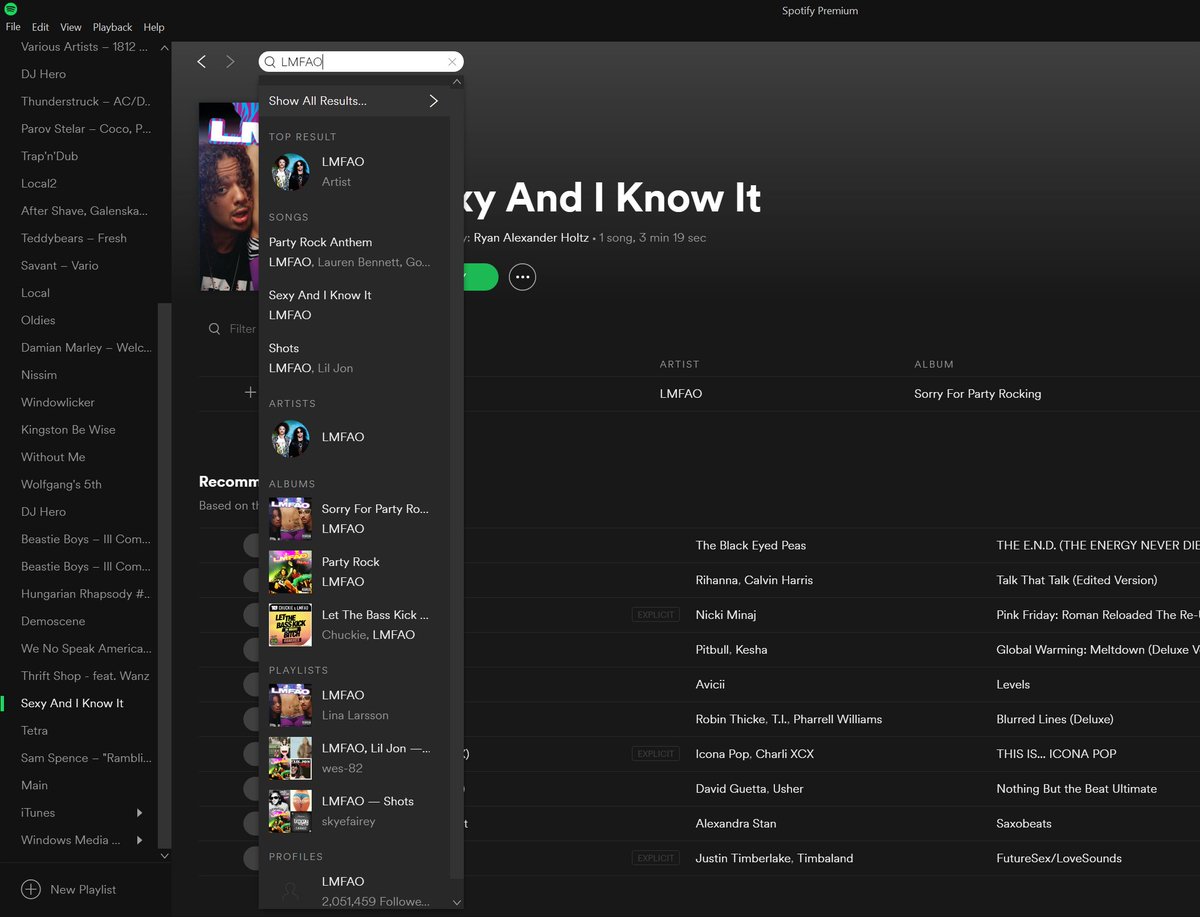Open the Let The Bass Kick album cover

290,625
